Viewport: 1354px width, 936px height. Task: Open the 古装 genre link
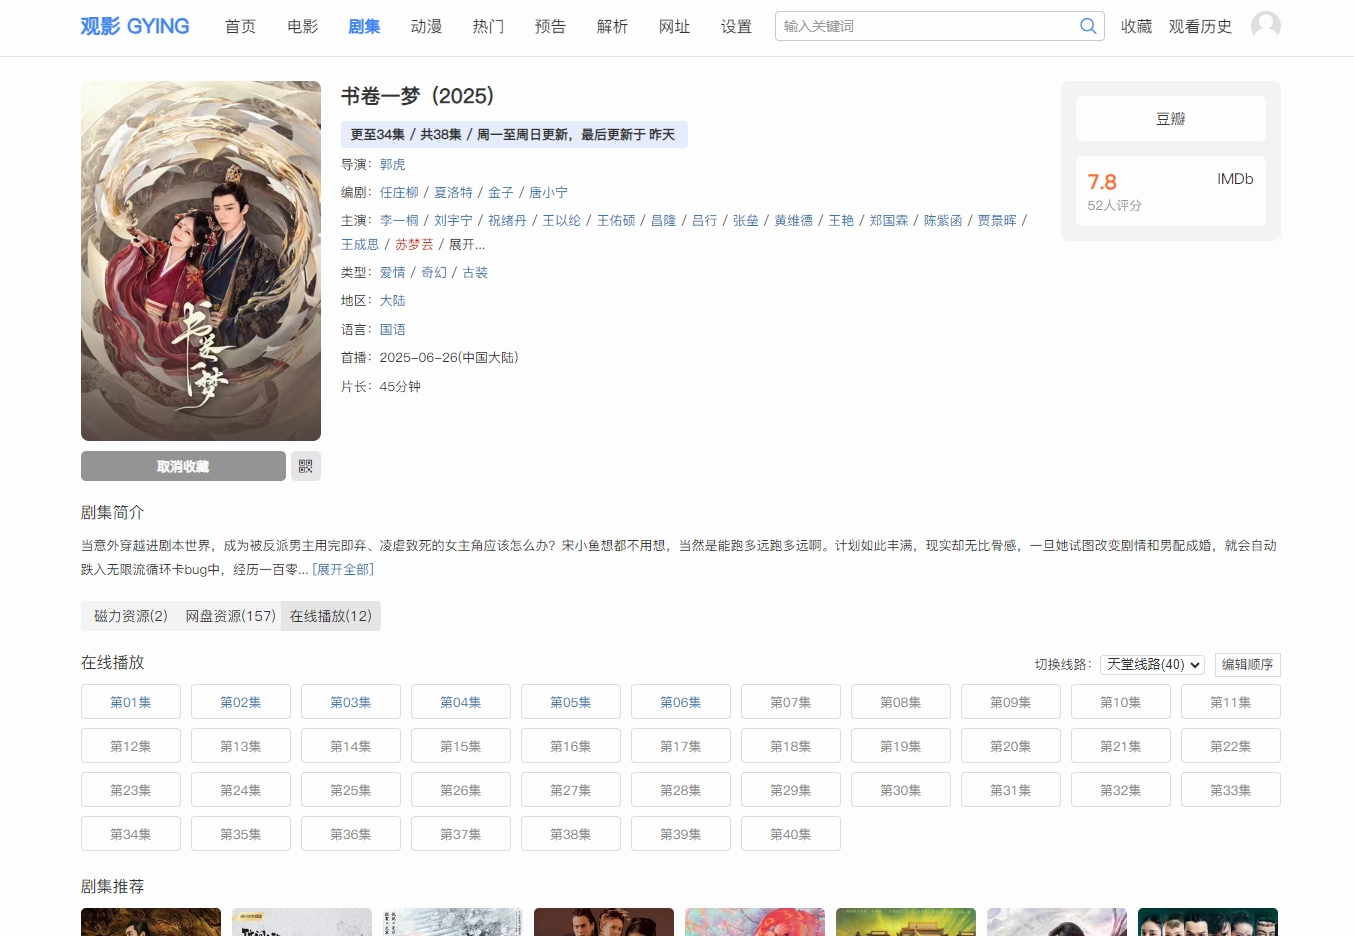click(x=475, y=272)
